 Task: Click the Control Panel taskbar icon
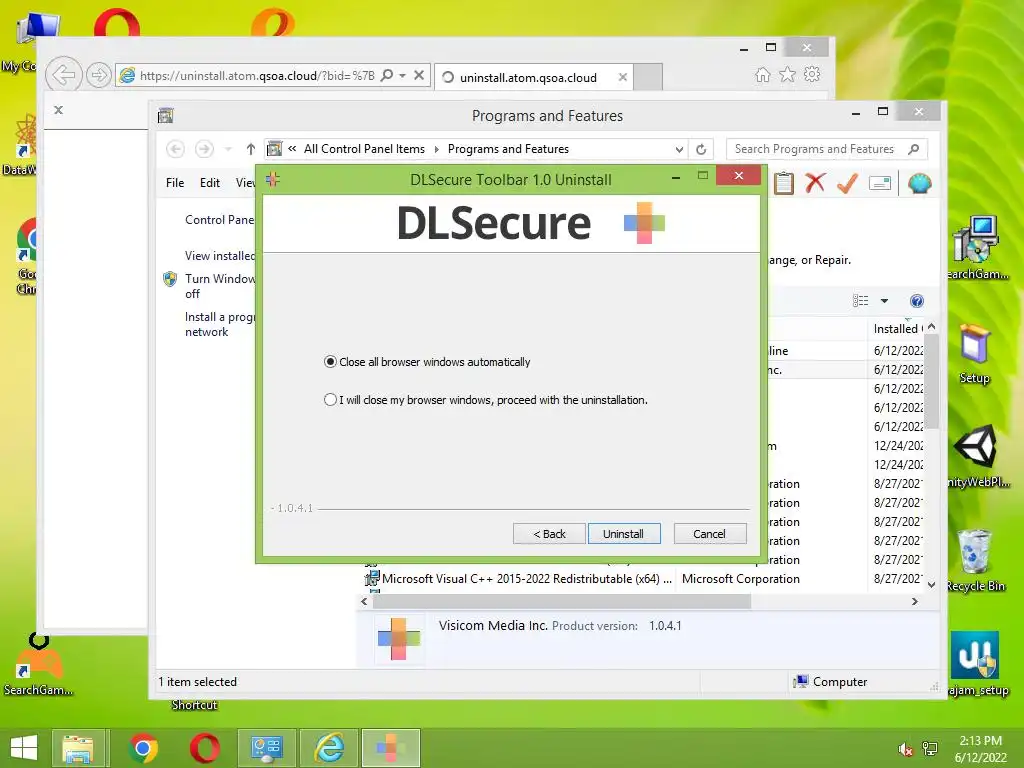click(266, 748)
